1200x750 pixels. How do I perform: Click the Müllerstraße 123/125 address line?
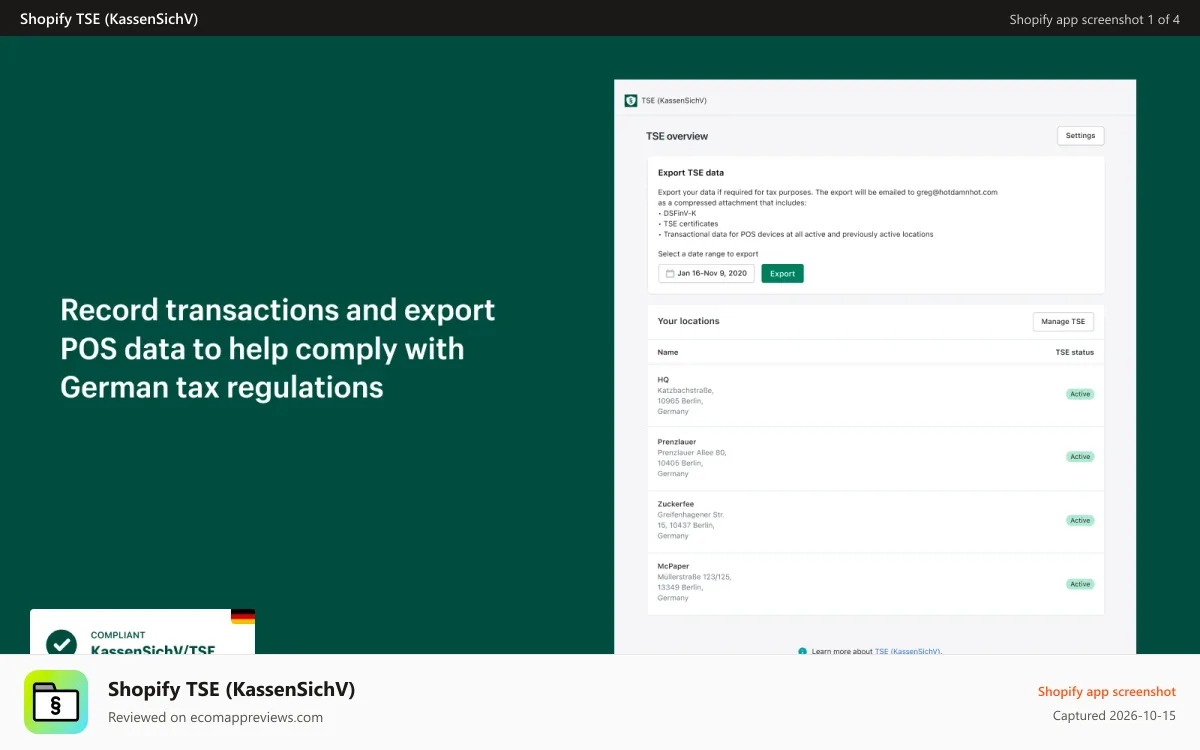(x=695, y=576)
